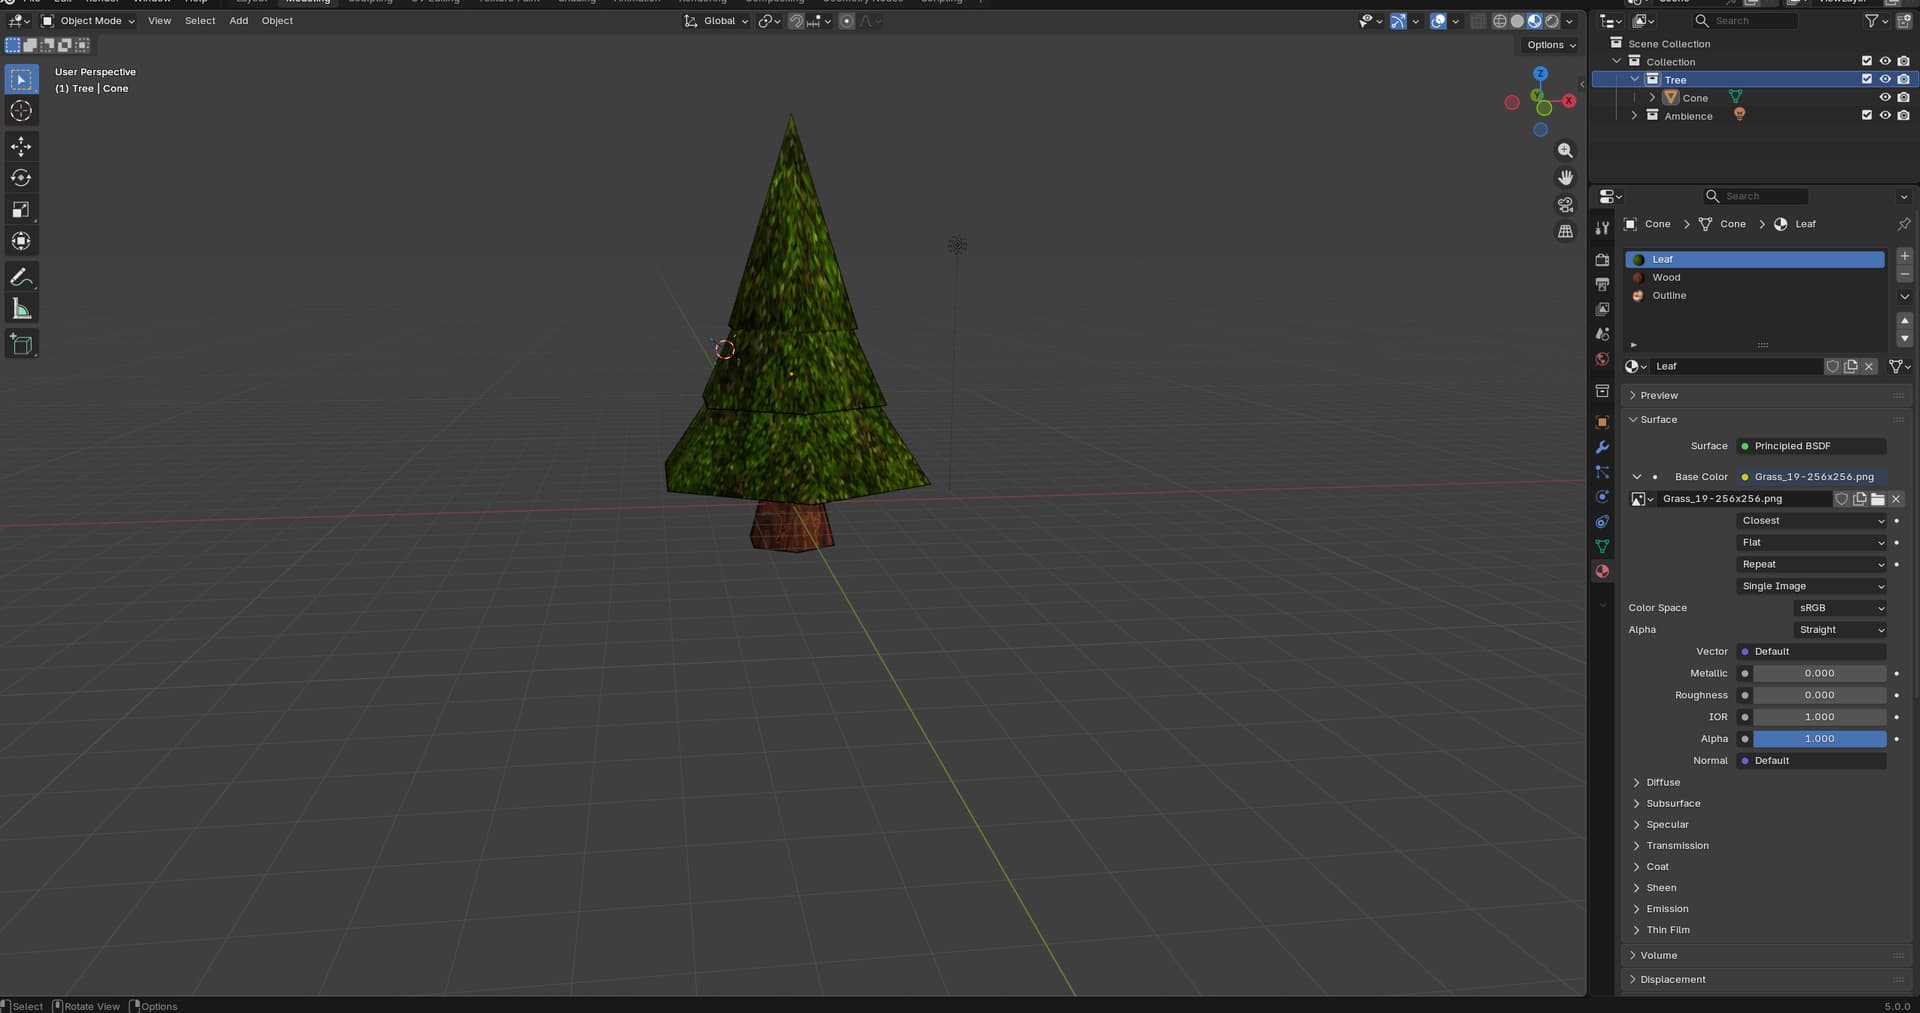Activate the Move tool
1920x1013 pixels.
click(21, 147)
